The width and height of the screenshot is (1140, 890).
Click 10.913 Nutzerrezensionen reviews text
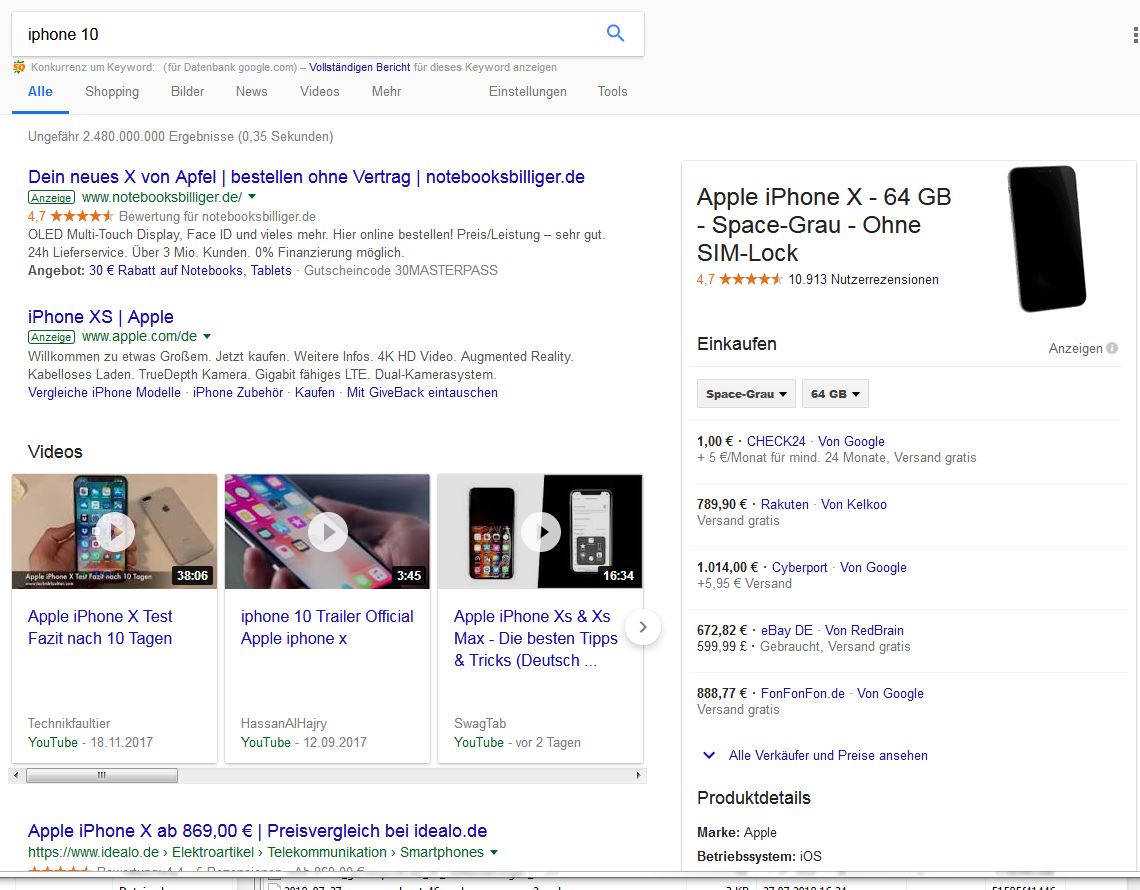tap(864, 280)
